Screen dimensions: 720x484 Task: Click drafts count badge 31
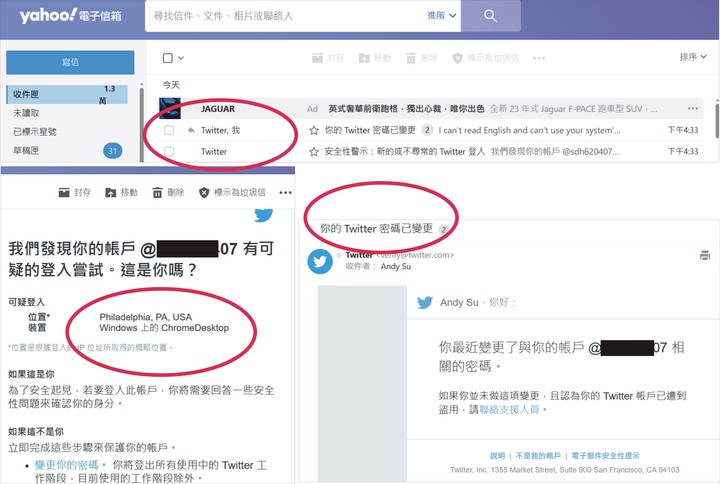tap(112, 151)
